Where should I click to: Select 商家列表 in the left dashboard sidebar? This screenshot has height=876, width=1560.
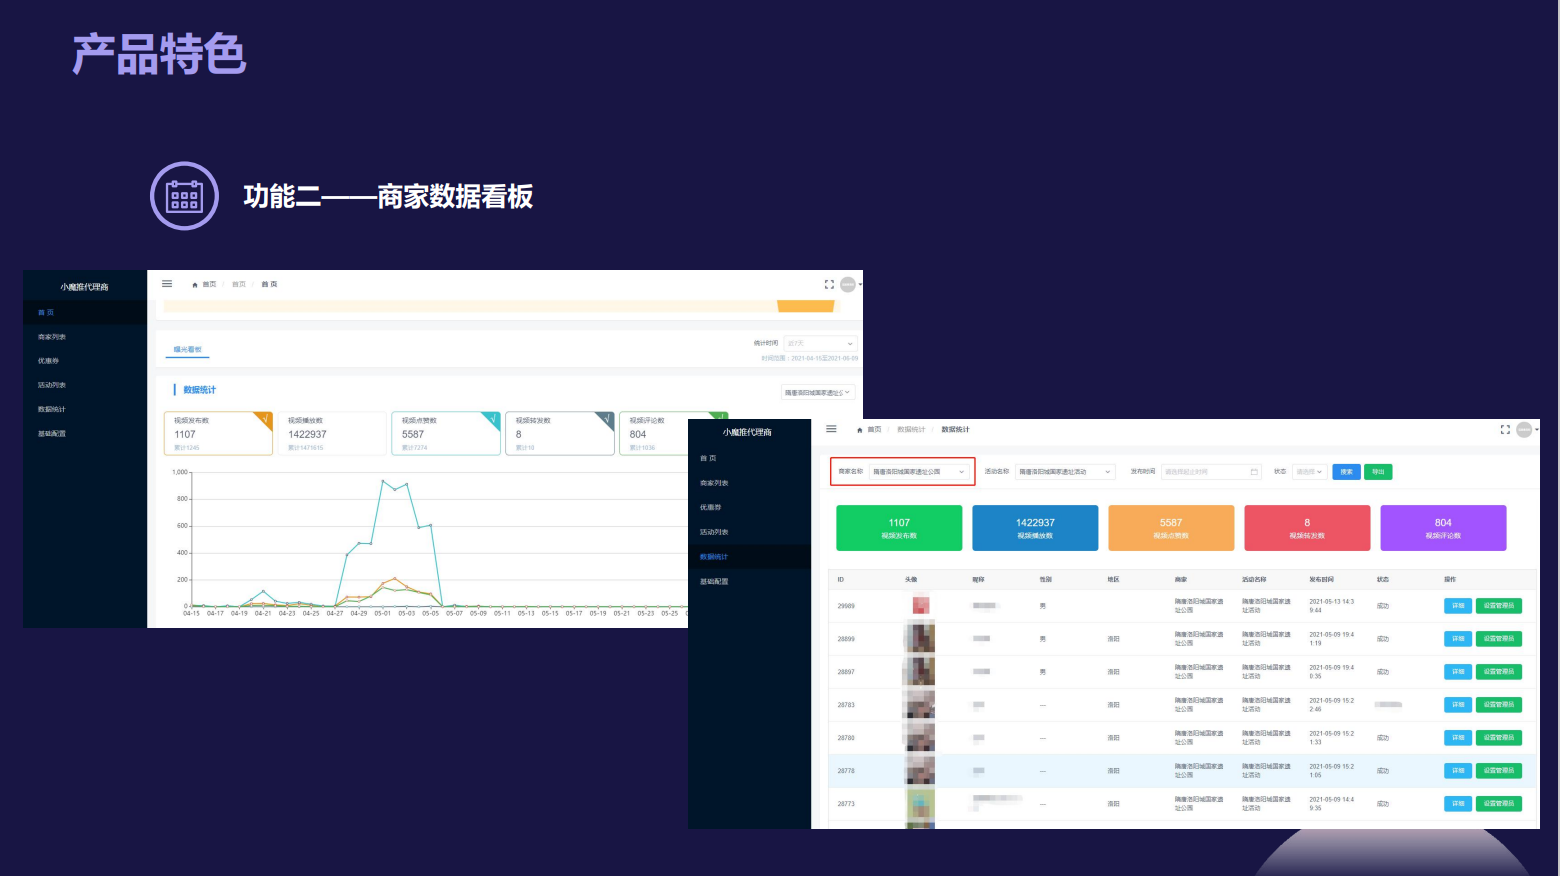52,337
